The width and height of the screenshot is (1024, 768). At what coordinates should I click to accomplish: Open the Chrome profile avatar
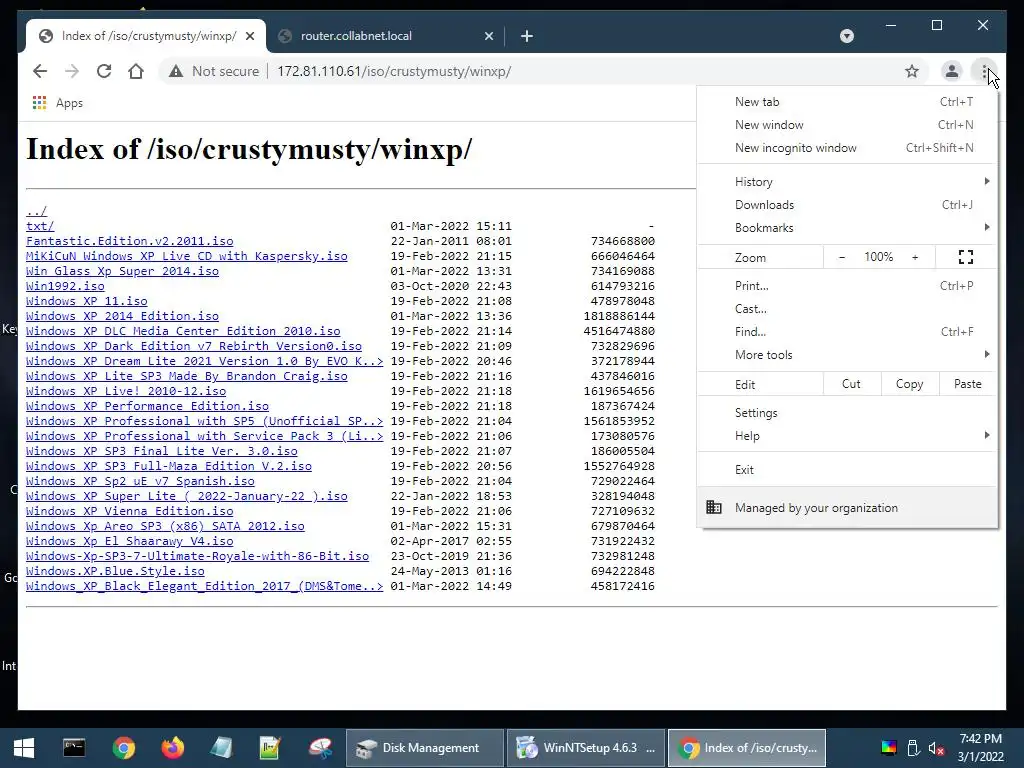pos(952,71)
